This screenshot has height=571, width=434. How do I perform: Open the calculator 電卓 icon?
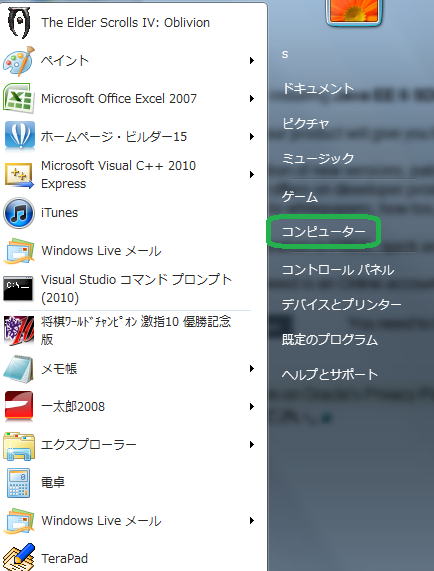pos(19,483)
